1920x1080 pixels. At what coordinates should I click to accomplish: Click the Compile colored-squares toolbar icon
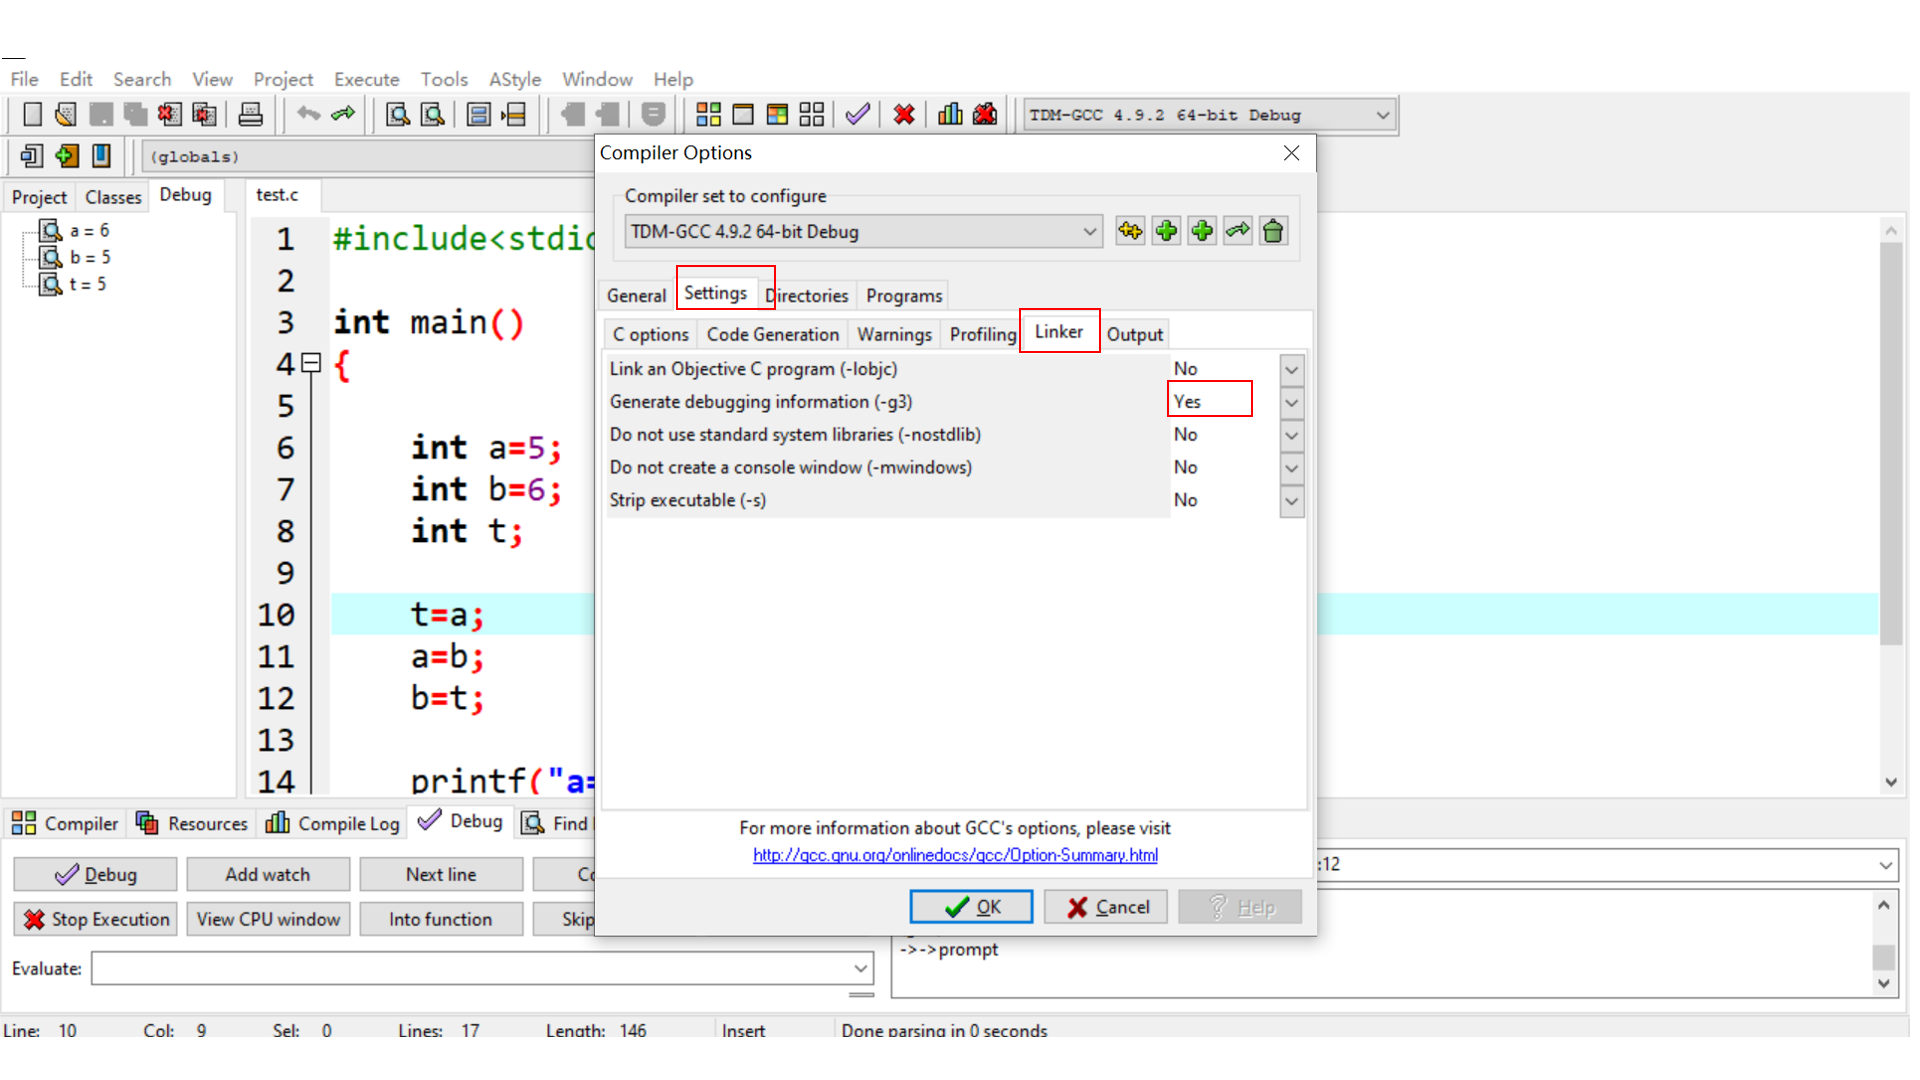[708, 115]
